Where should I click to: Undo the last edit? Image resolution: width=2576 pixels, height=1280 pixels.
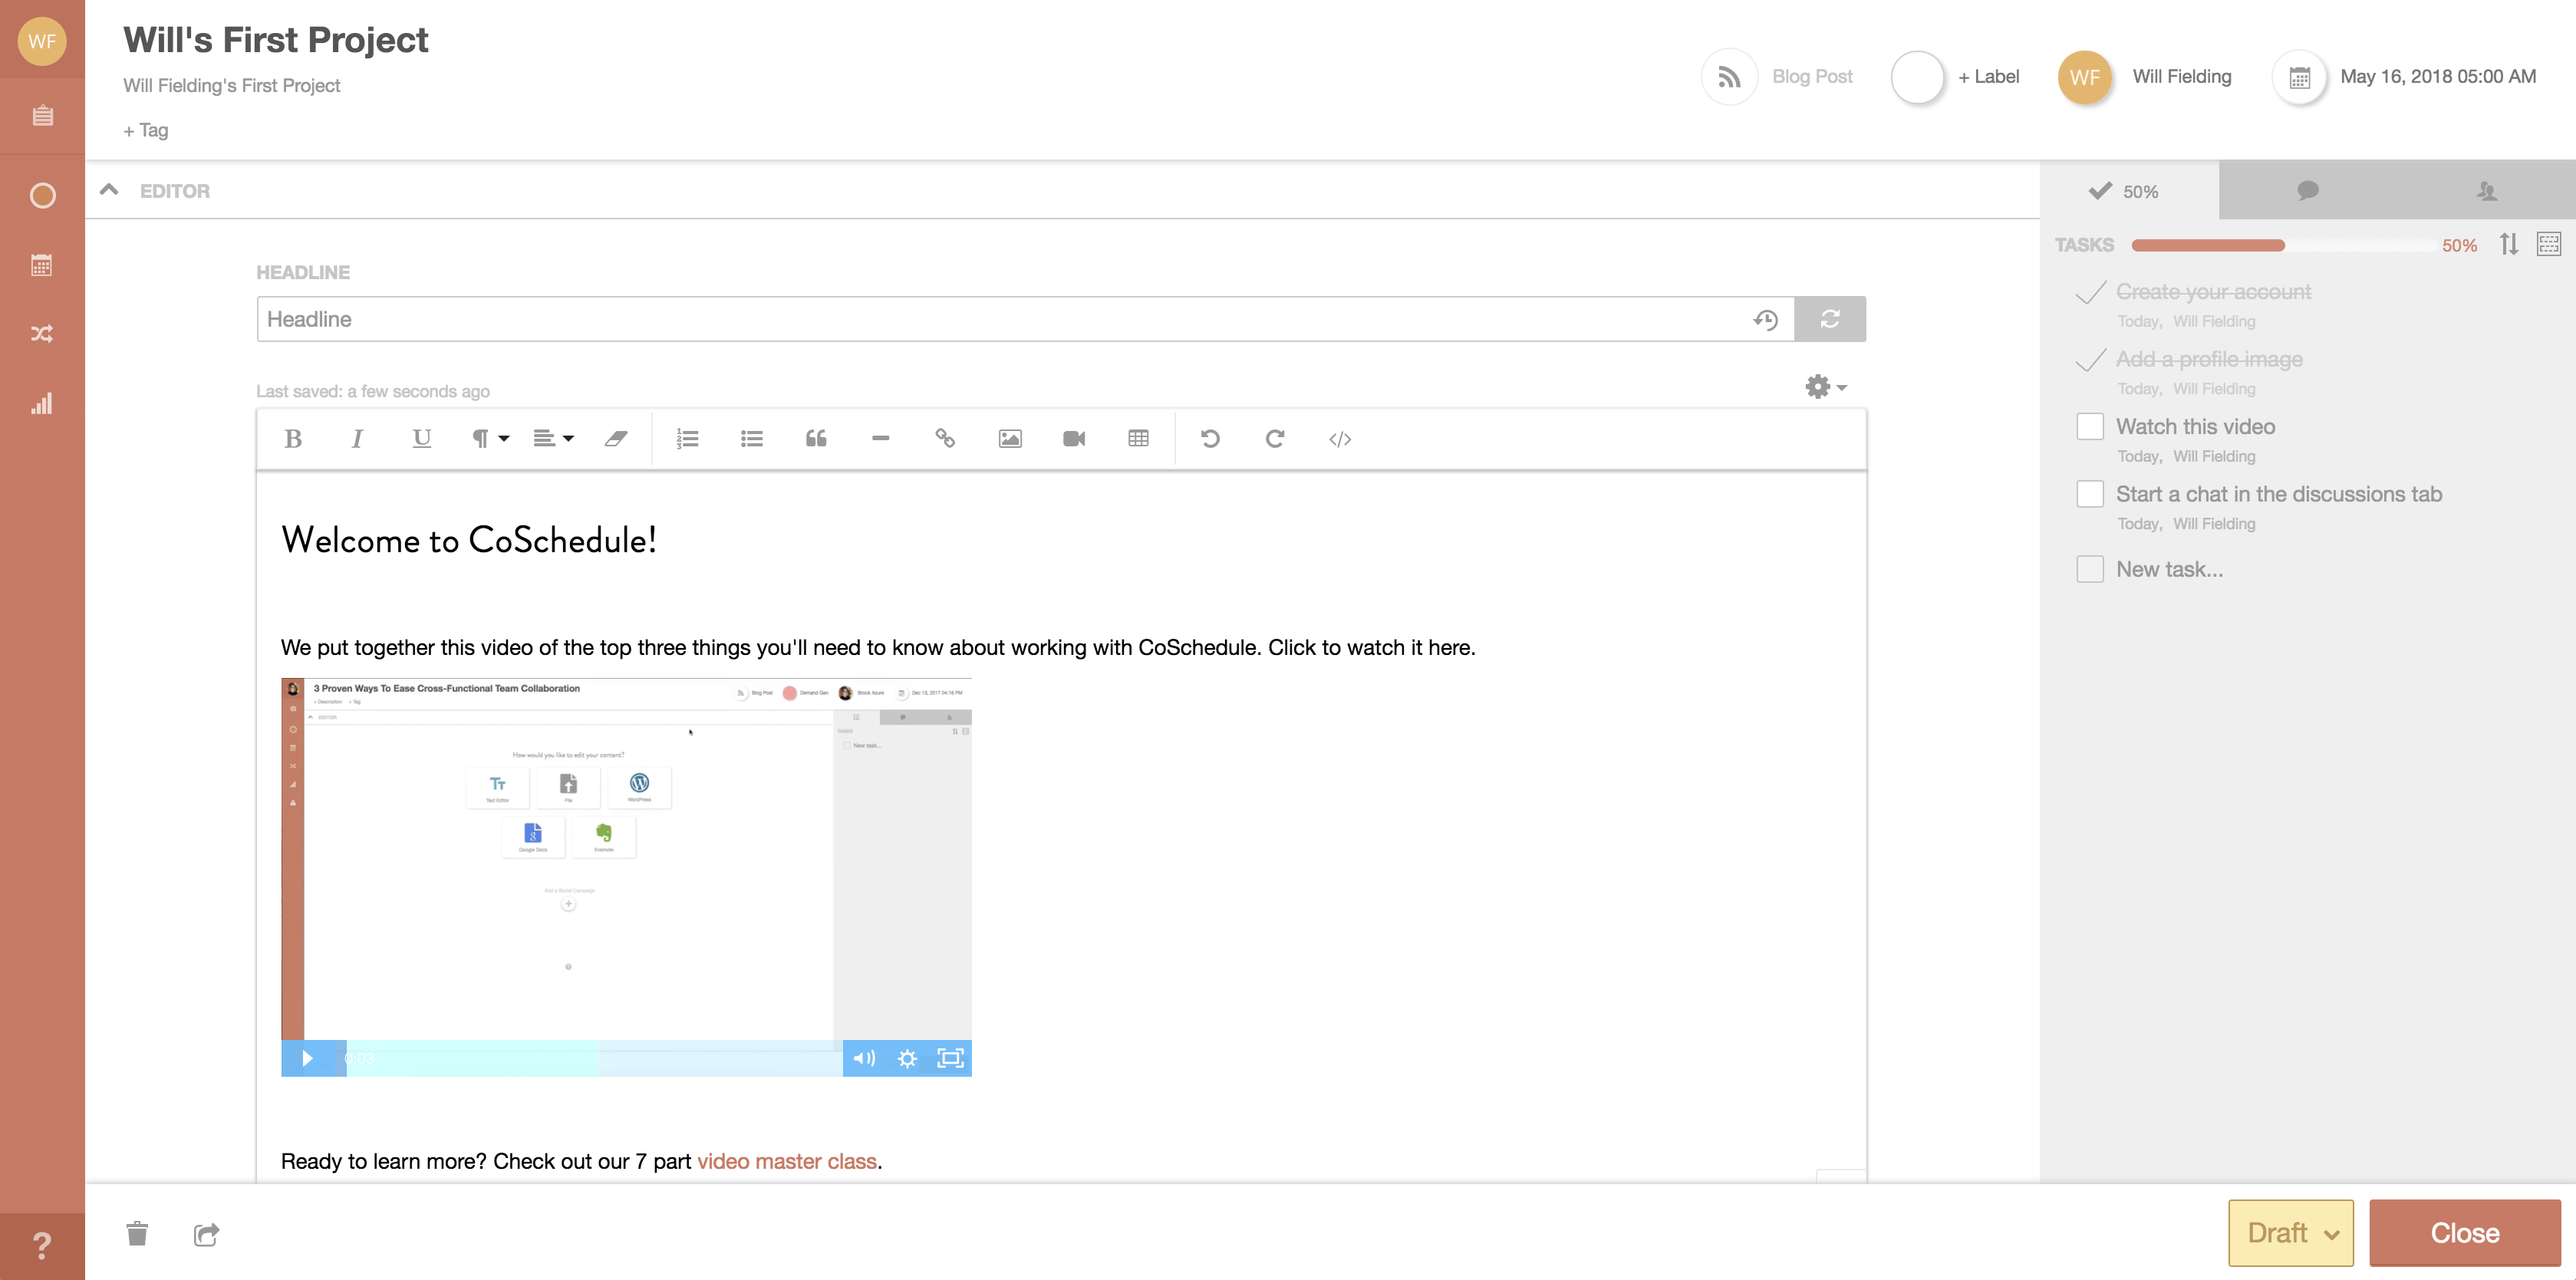click(1210, 439)
